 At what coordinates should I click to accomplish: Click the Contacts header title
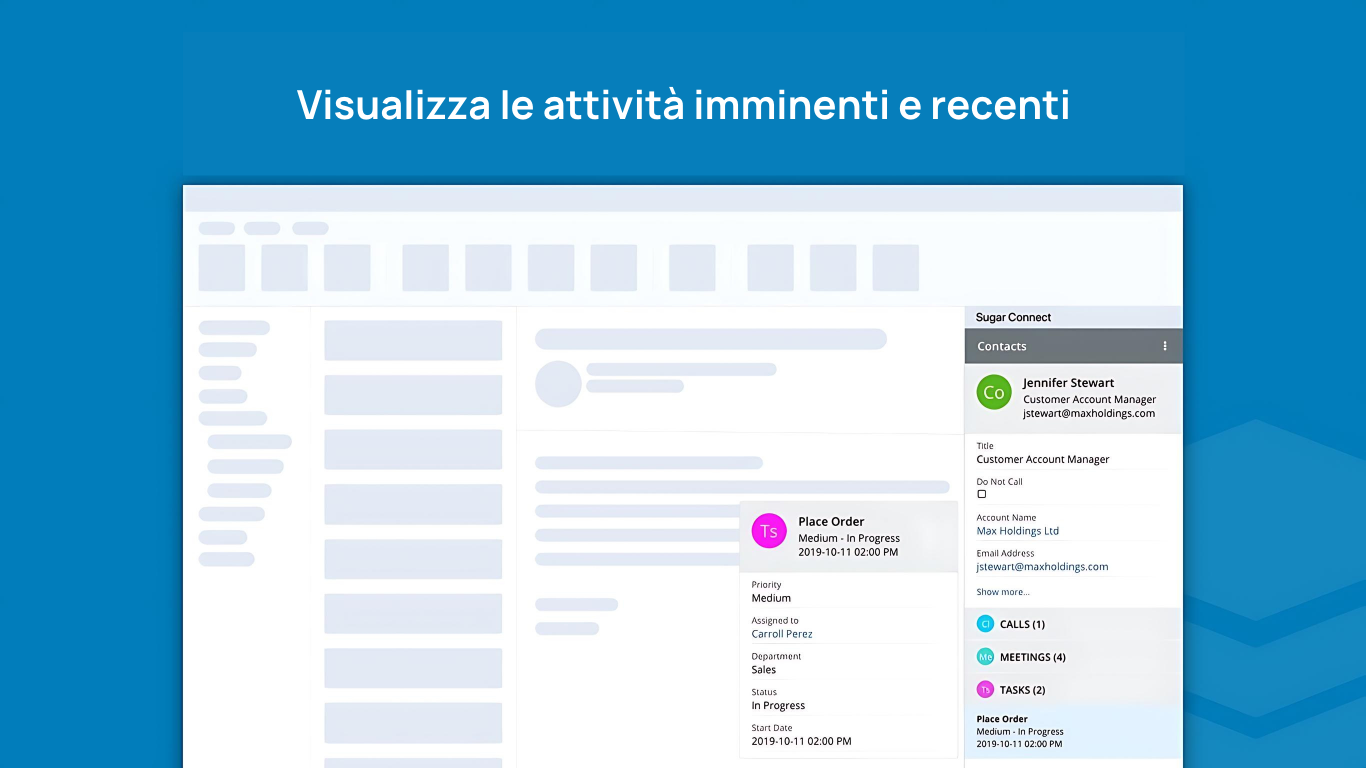point(1002,346)
